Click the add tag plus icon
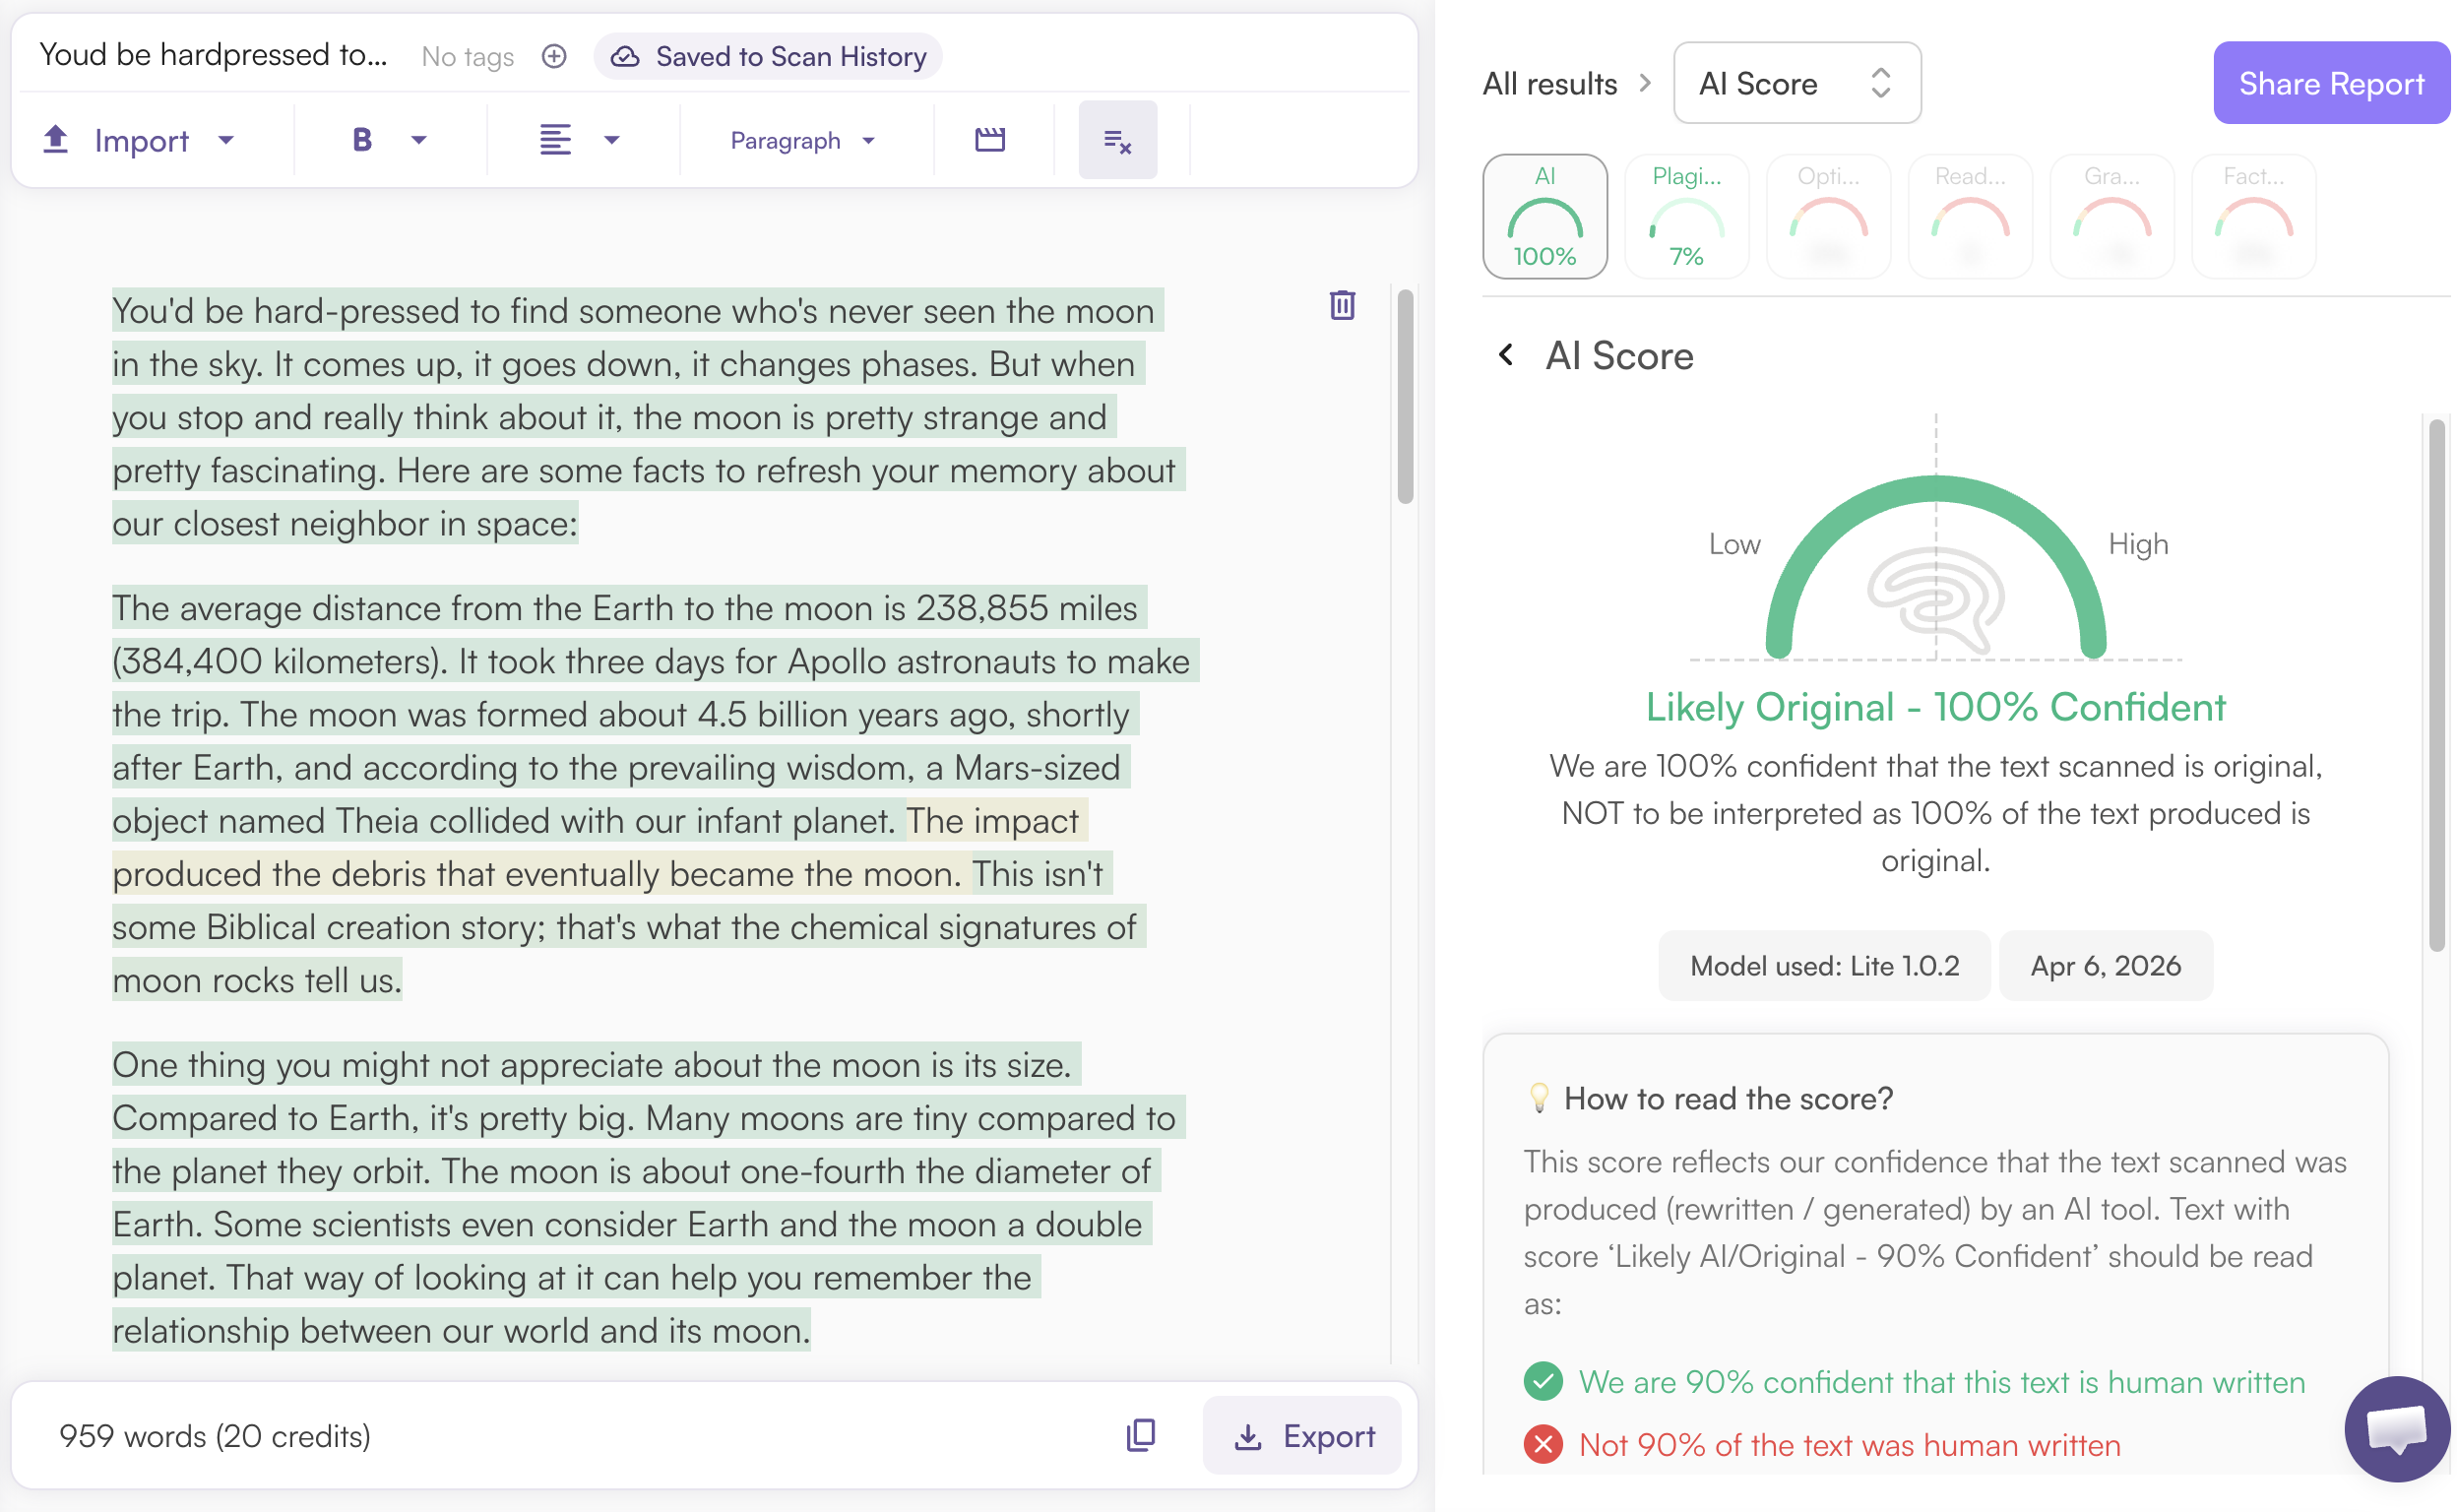The image size is (2457, 1512). [x=554, y=56]
